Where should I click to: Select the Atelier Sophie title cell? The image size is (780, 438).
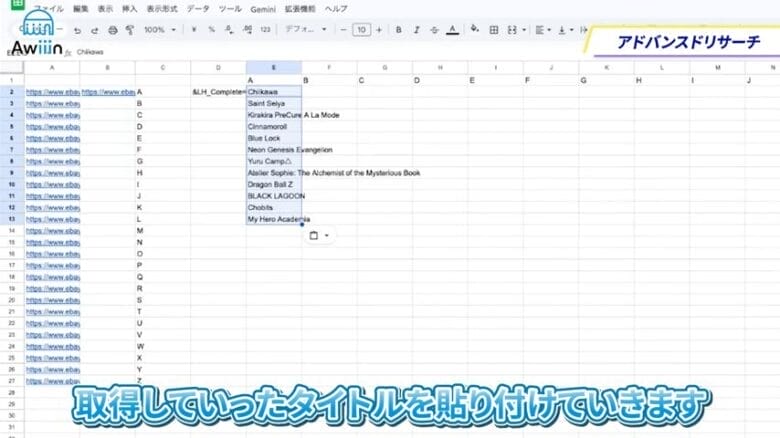(274, 173)
